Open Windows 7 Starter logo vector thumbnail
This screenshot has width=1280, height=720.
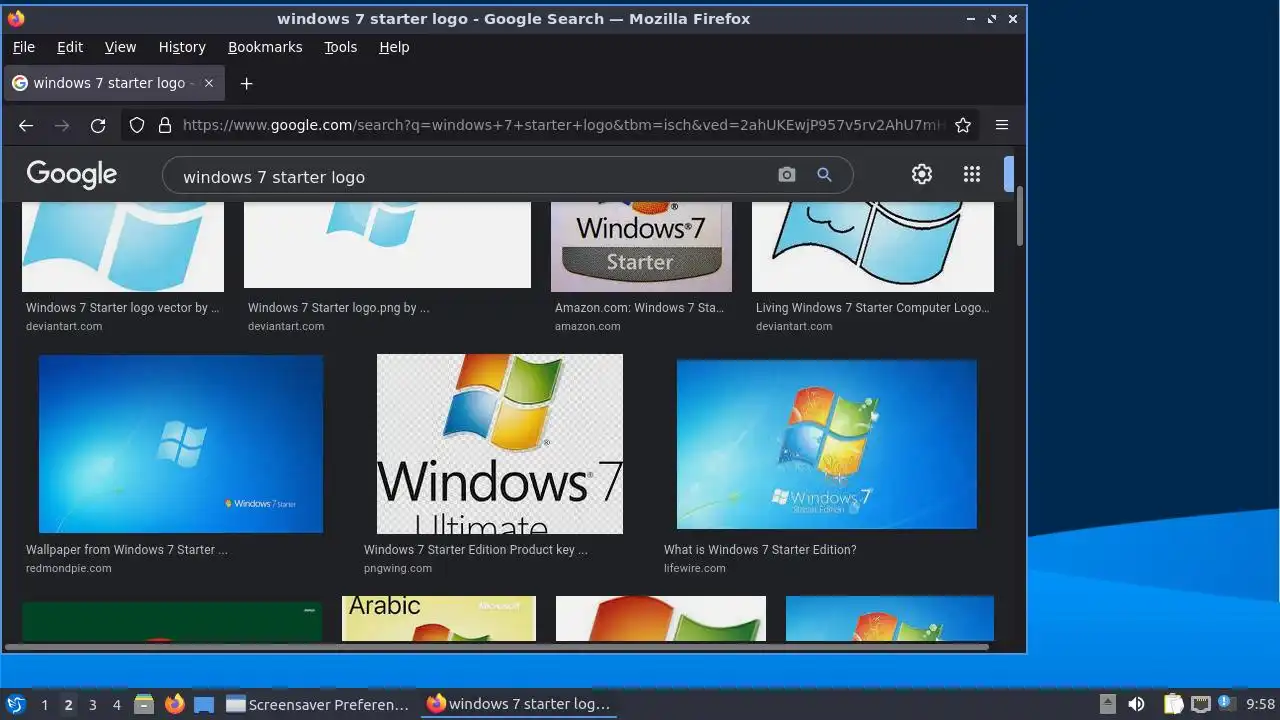click(x=123, y=246)
